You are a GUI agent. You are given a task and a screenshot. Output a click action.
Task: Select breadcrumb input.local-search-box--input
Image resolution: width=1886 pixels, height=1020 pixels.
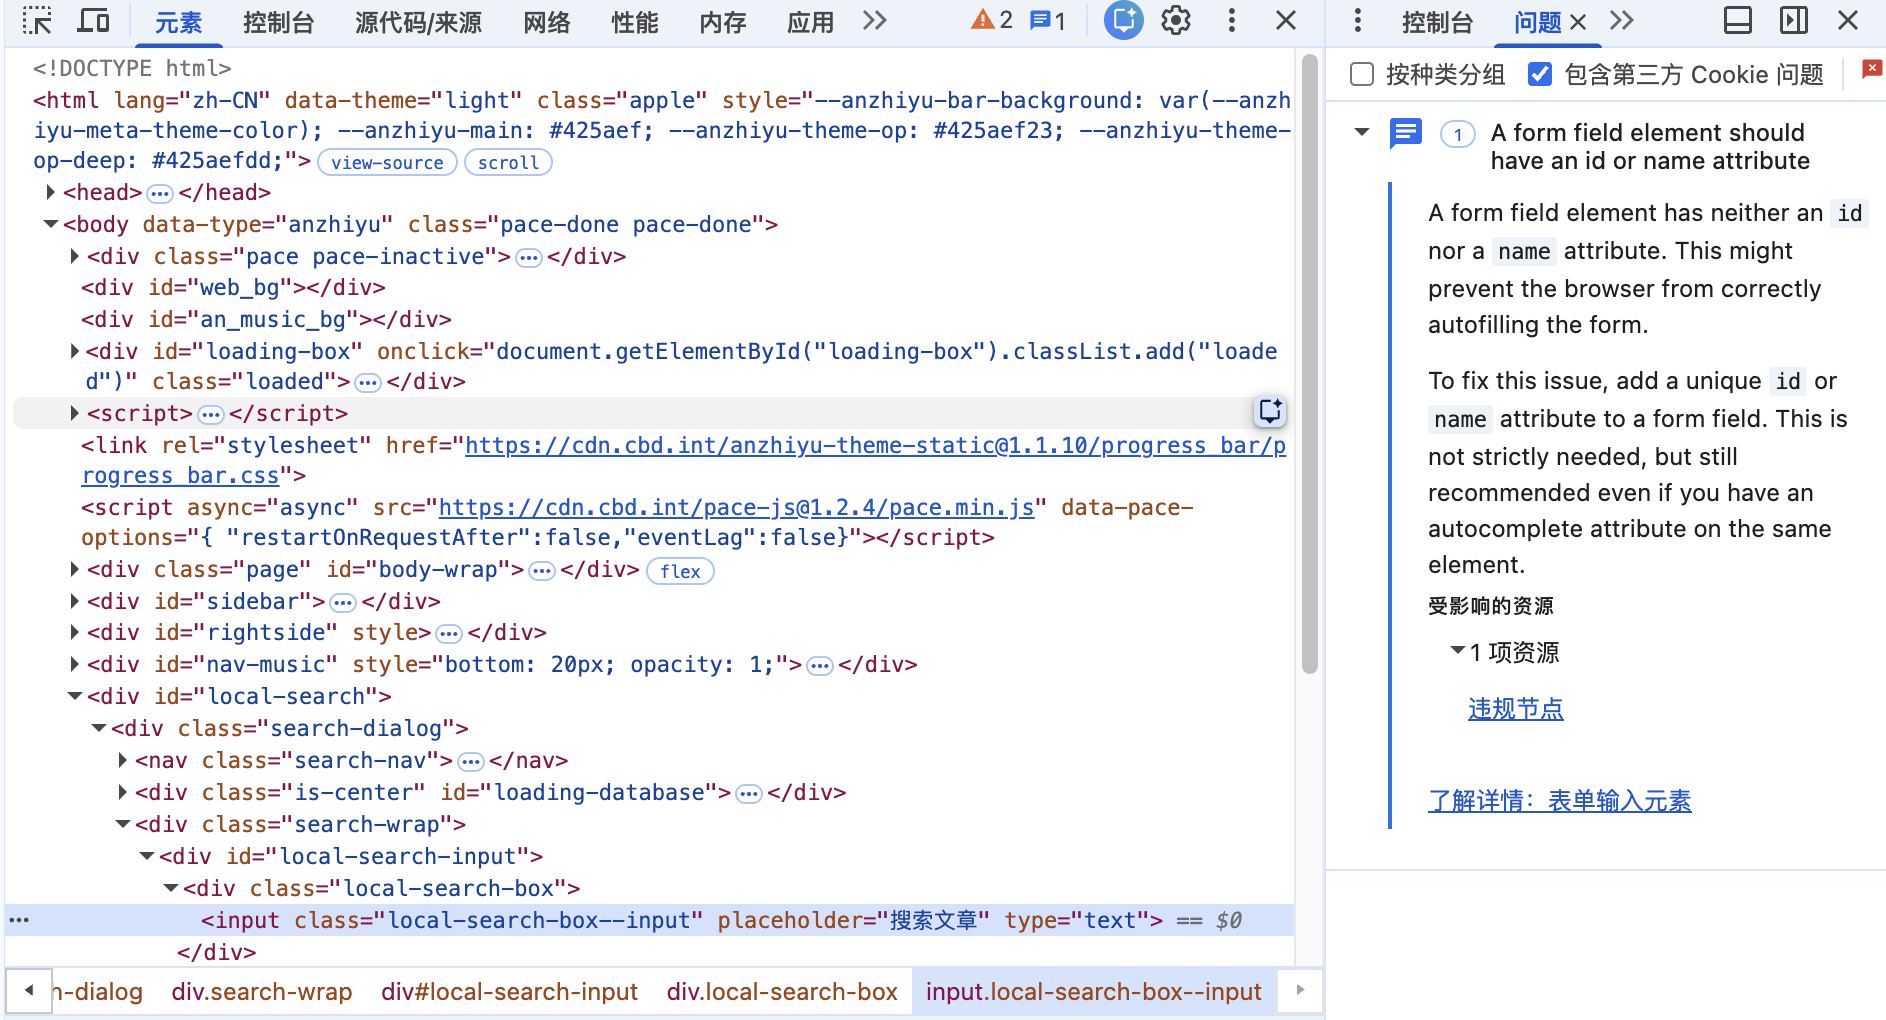click(x=1093, y=992)
